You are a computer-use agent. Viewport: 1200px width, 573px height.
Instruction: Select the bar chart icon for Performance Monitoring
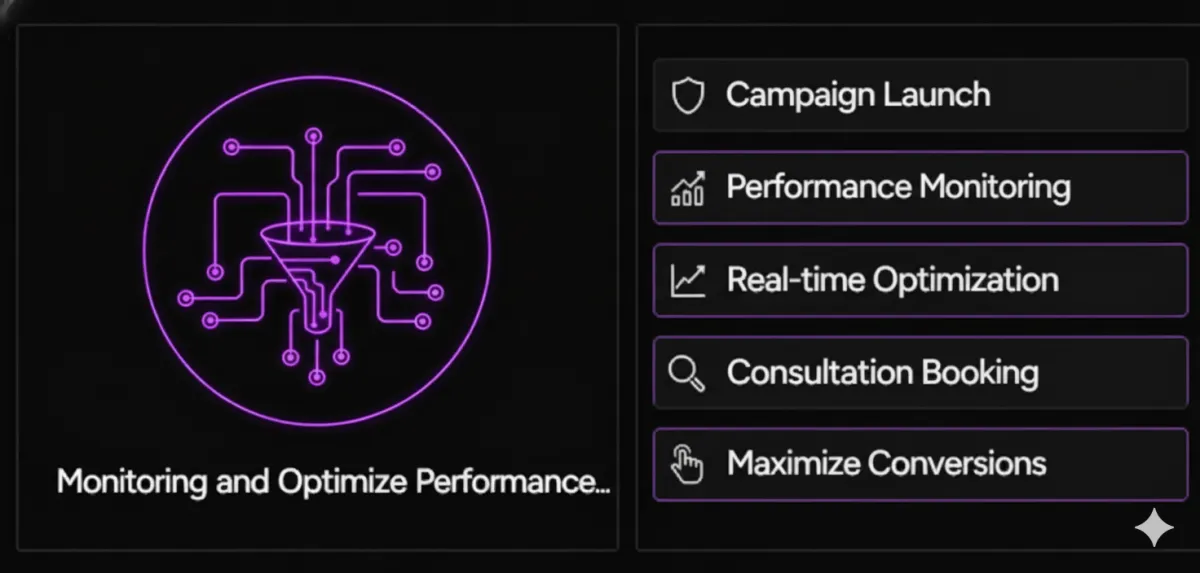[688, 188]
